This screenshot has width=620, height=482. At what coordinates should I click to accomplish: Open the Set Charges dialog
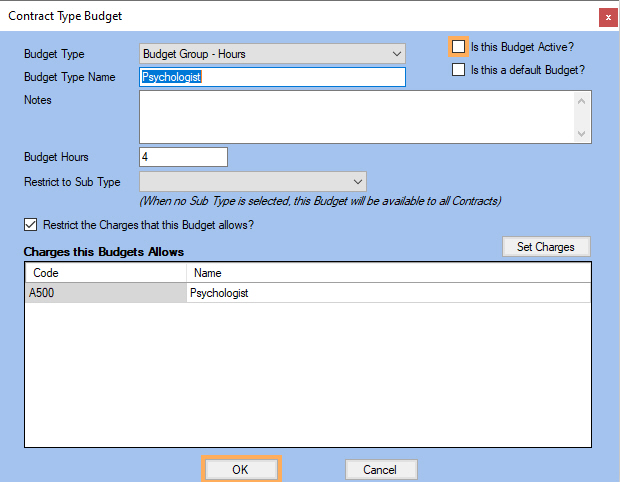(x=546, y=247)
